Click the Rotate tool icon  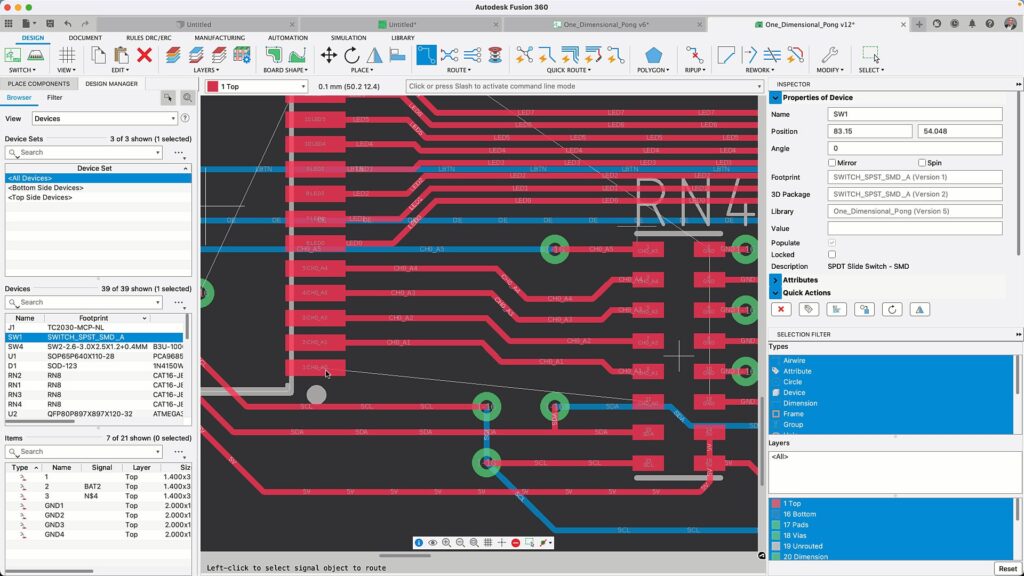352,55
